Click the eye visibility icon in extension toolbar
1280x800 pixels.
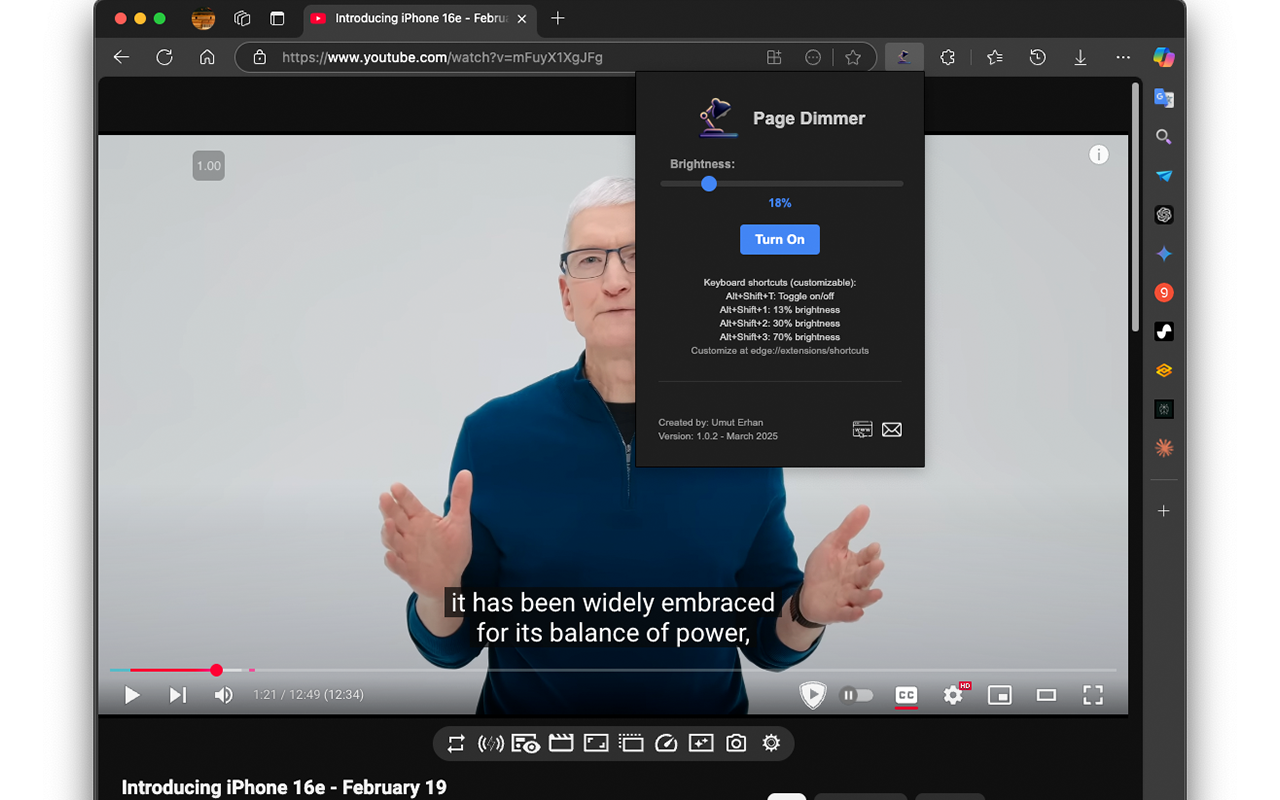tap(526, 743)
